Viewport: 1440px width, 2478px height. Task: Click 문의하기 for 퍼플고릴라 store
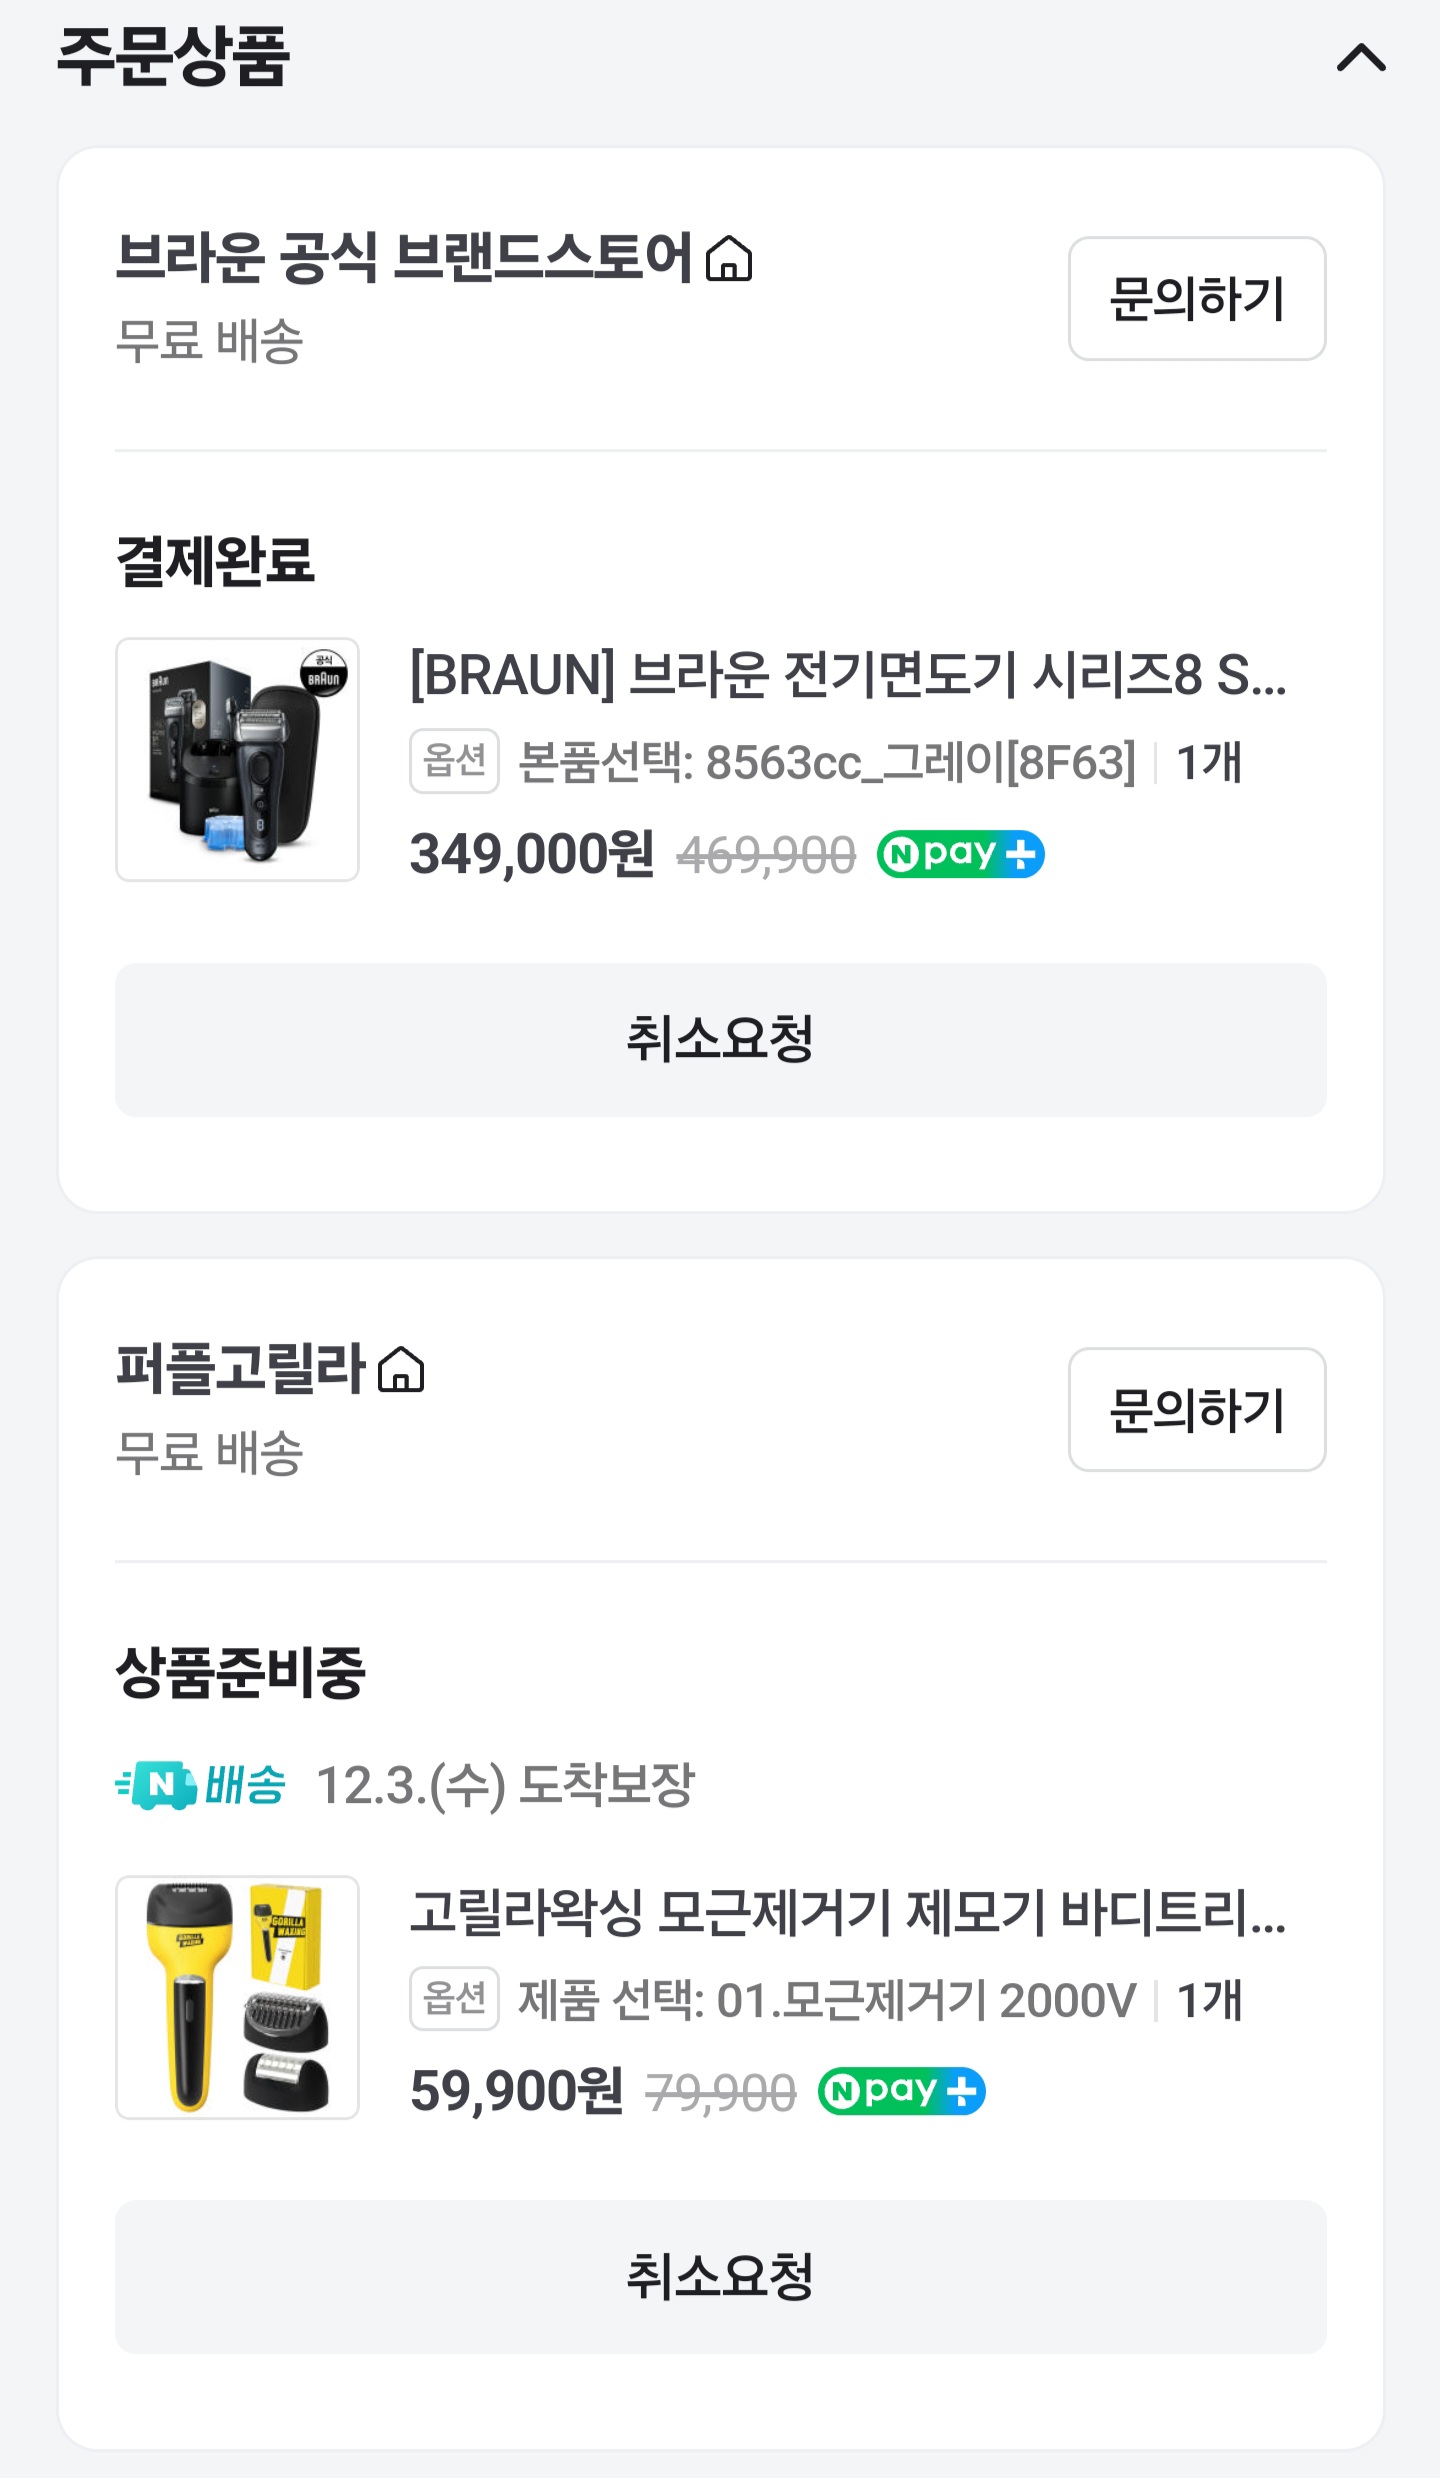tap(1196, 1410)
